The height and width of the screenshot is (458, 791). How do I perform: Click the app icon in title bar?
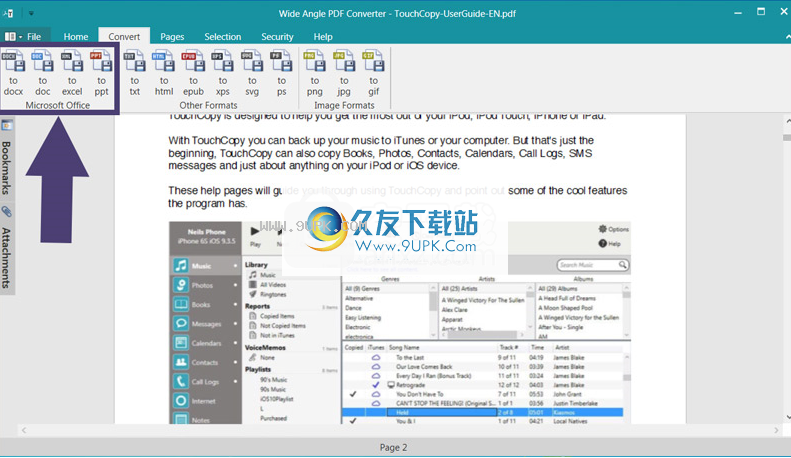coord(9,14)
